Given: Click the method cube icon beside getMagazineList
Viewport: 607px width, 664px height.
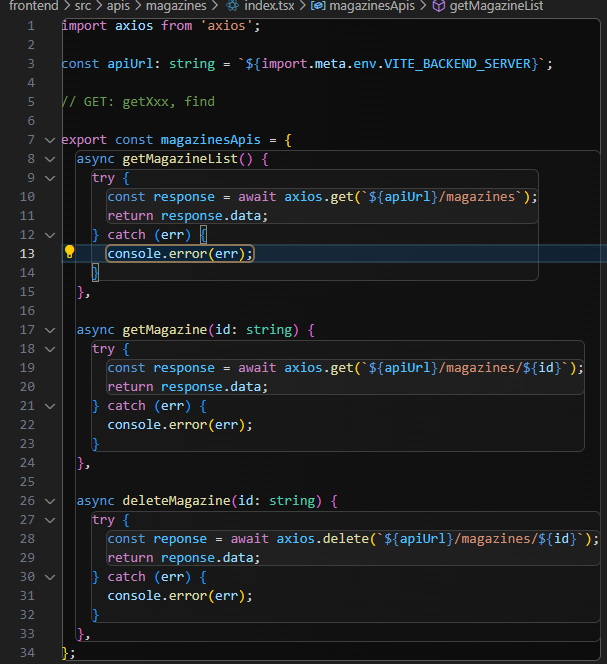Looking at the screenshot, I should pyautogui.click(x=439, y=6).
